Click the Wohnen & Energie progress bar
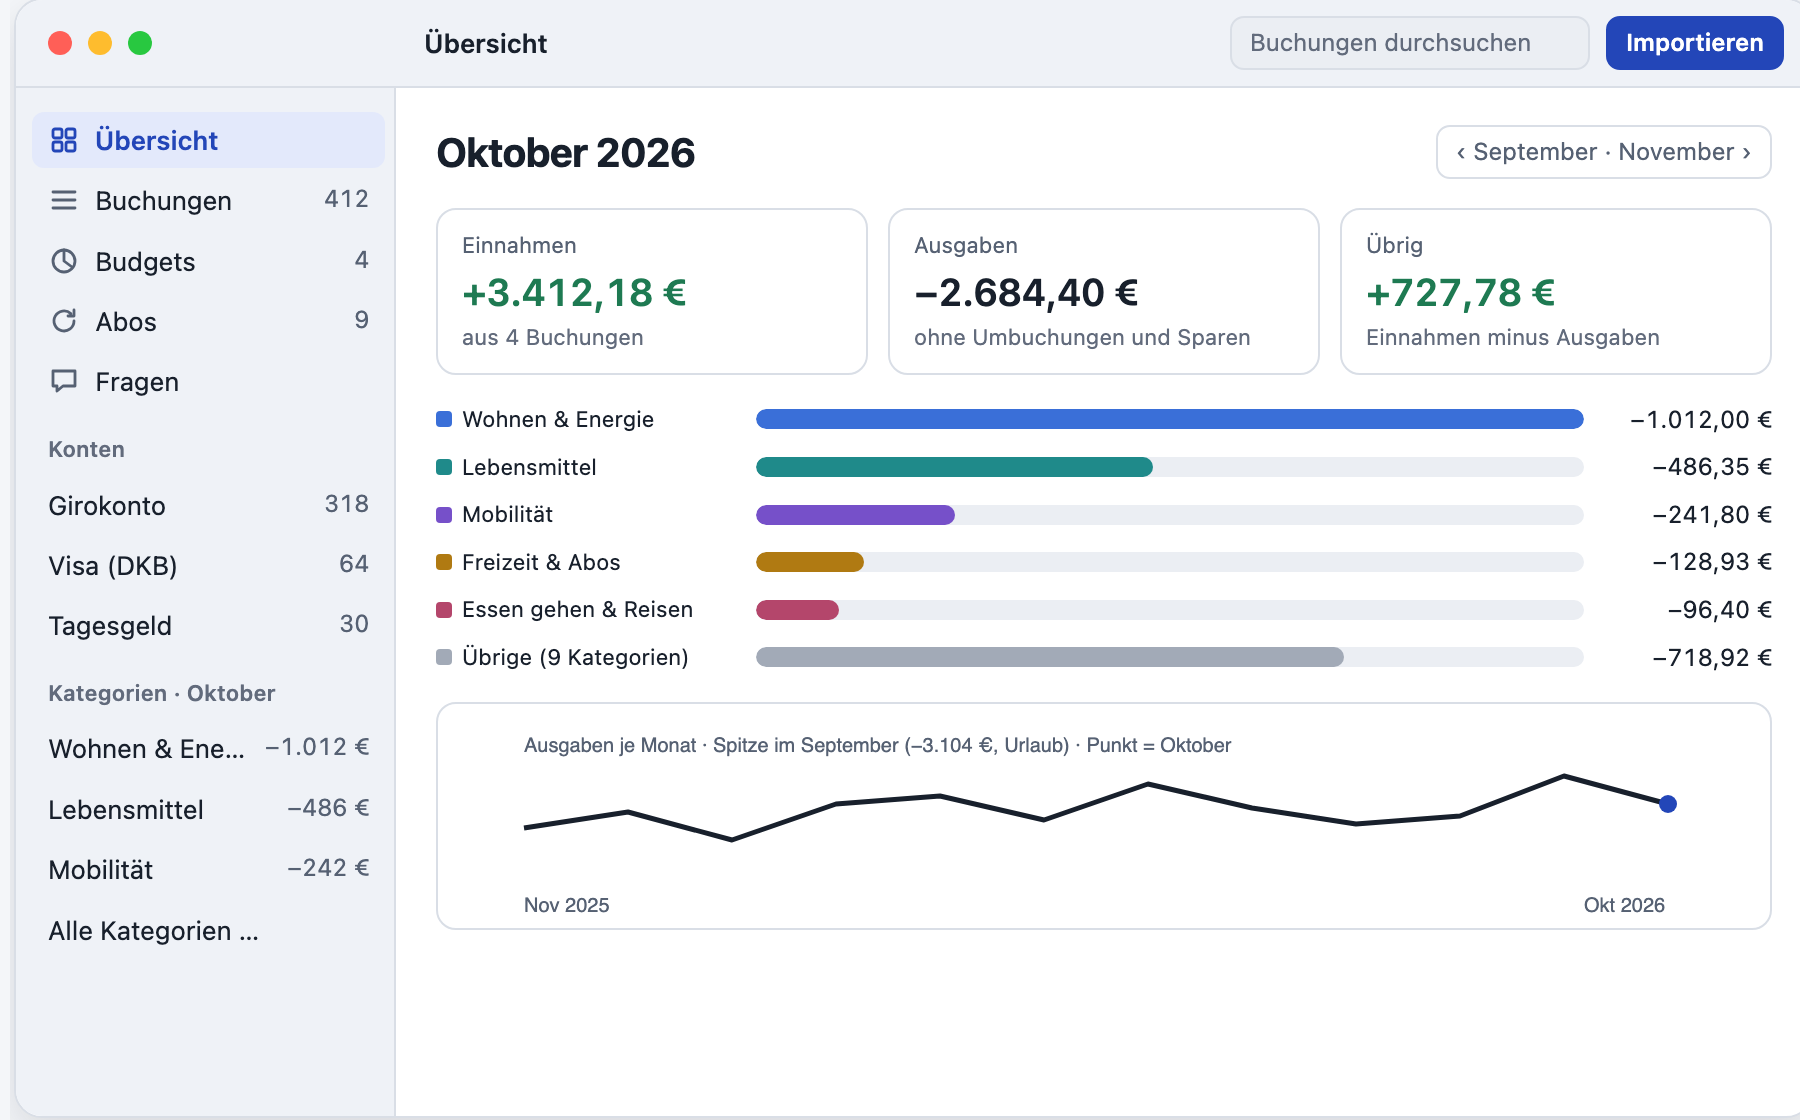Screen dimensions: 1800x1120 pos(1170,419)
